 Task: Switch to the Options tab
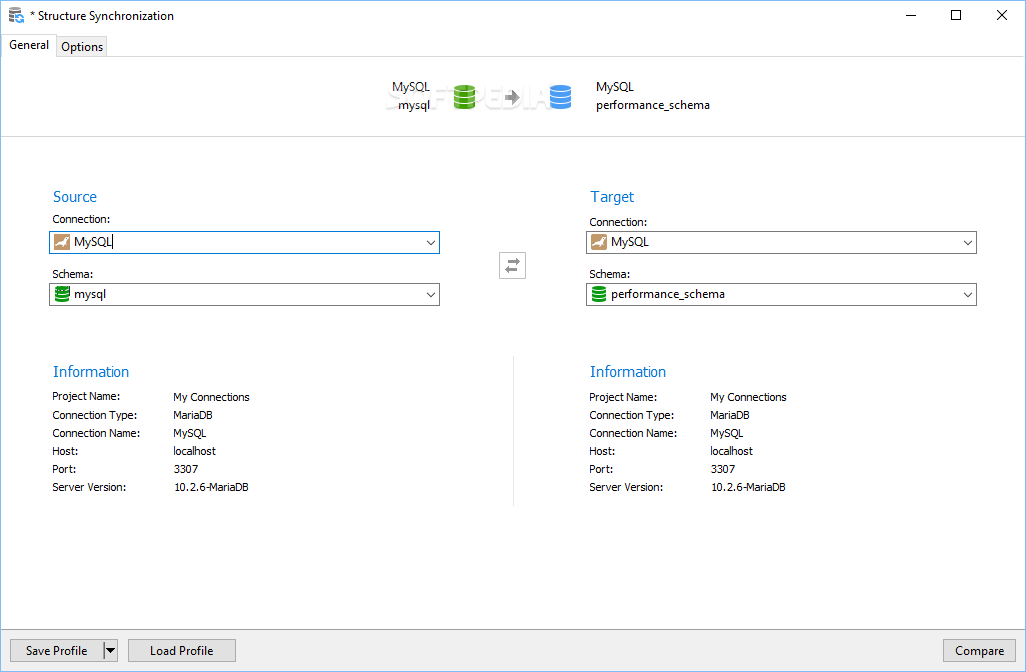click(x=82, y=46)
